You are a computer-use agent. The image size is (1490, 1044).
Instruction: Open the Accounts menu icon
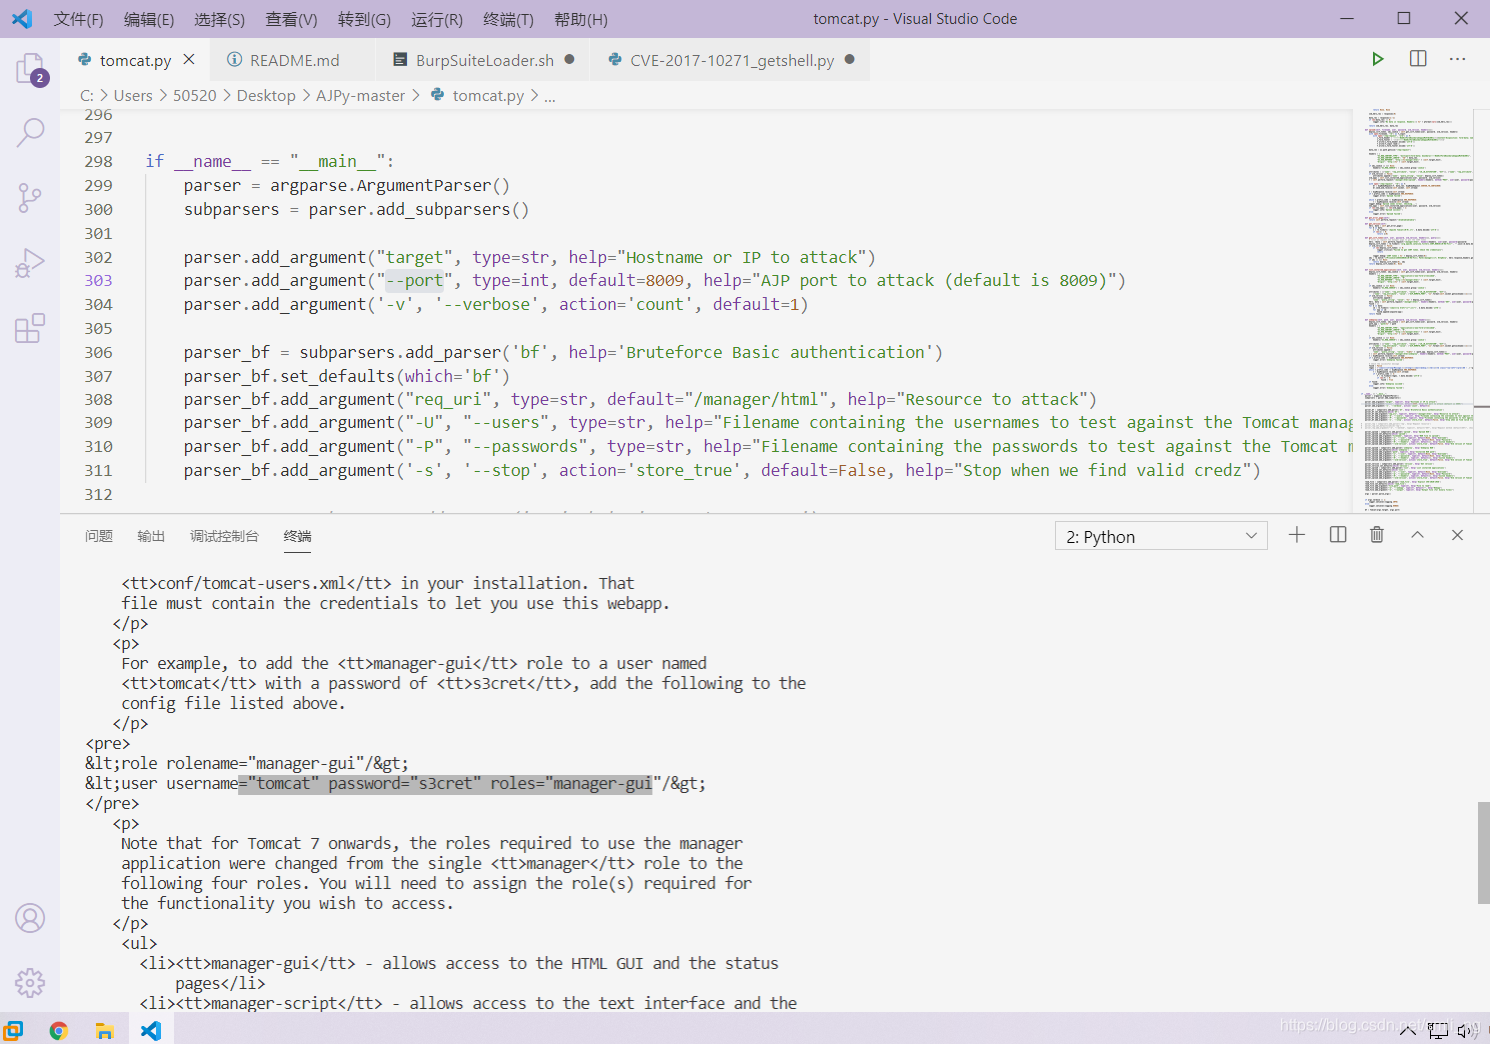click(30, 918)
